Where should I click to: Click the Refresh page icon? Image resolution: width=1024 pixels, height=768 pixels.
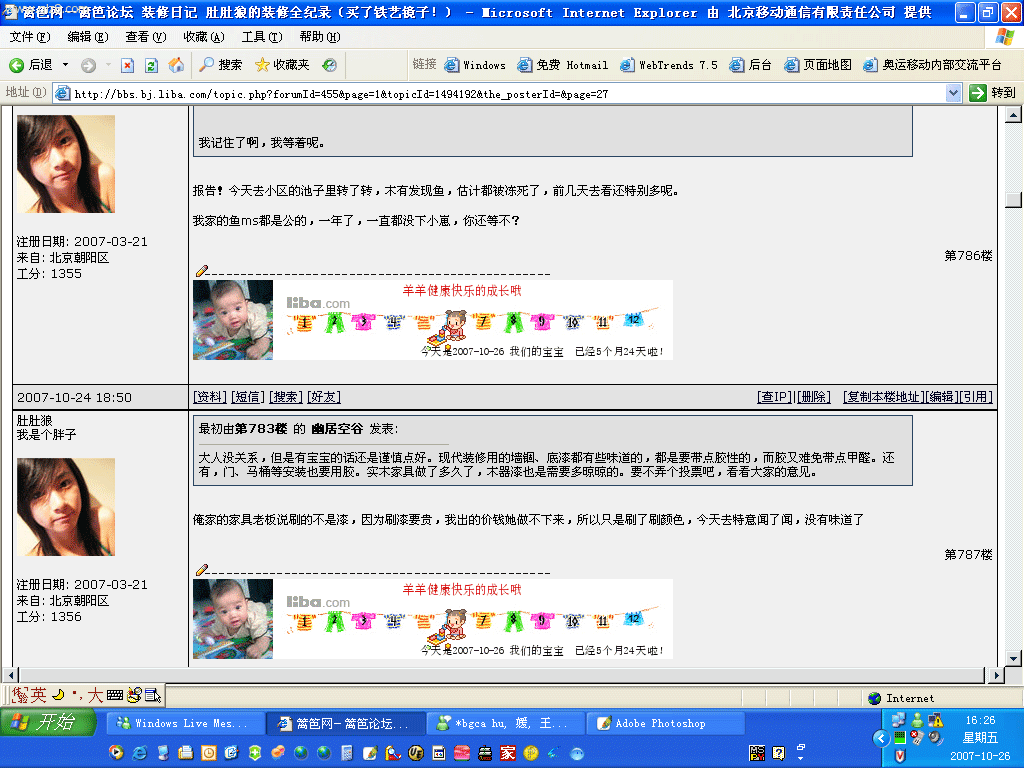[150, 66]
